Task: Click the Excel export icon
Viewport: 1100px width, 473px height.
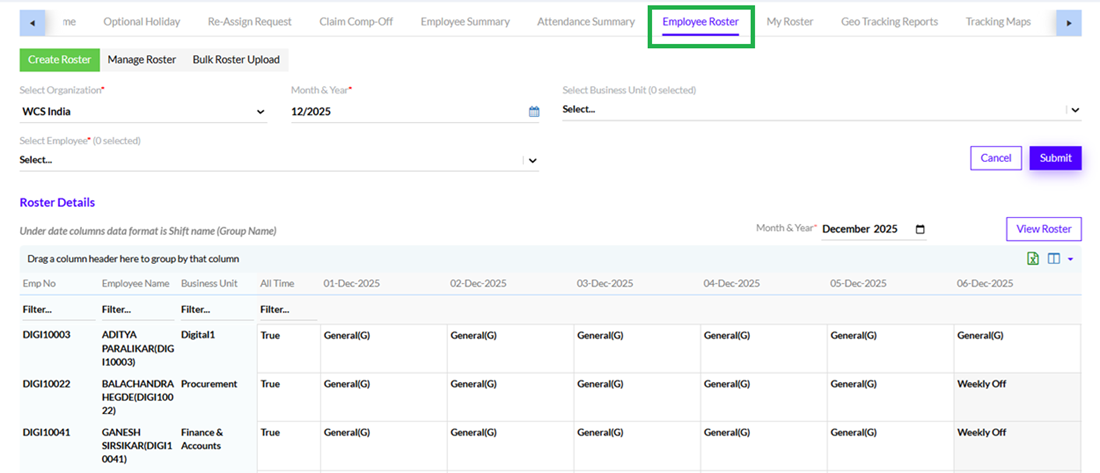Action: 1033,259
